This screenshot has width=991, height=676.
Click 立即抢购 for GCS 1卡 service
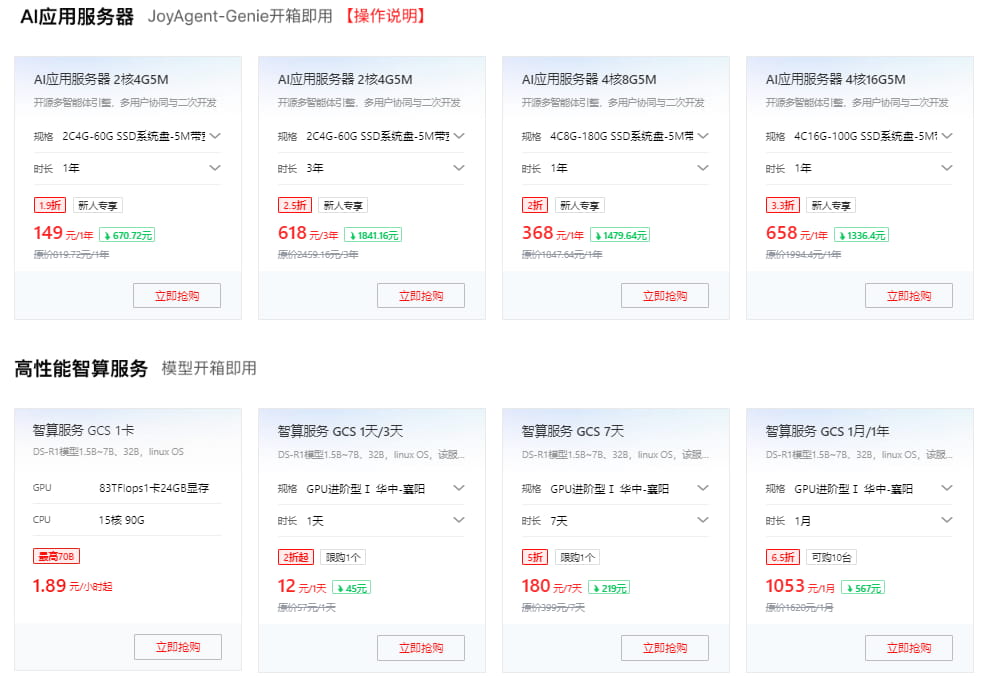point(178,647)
